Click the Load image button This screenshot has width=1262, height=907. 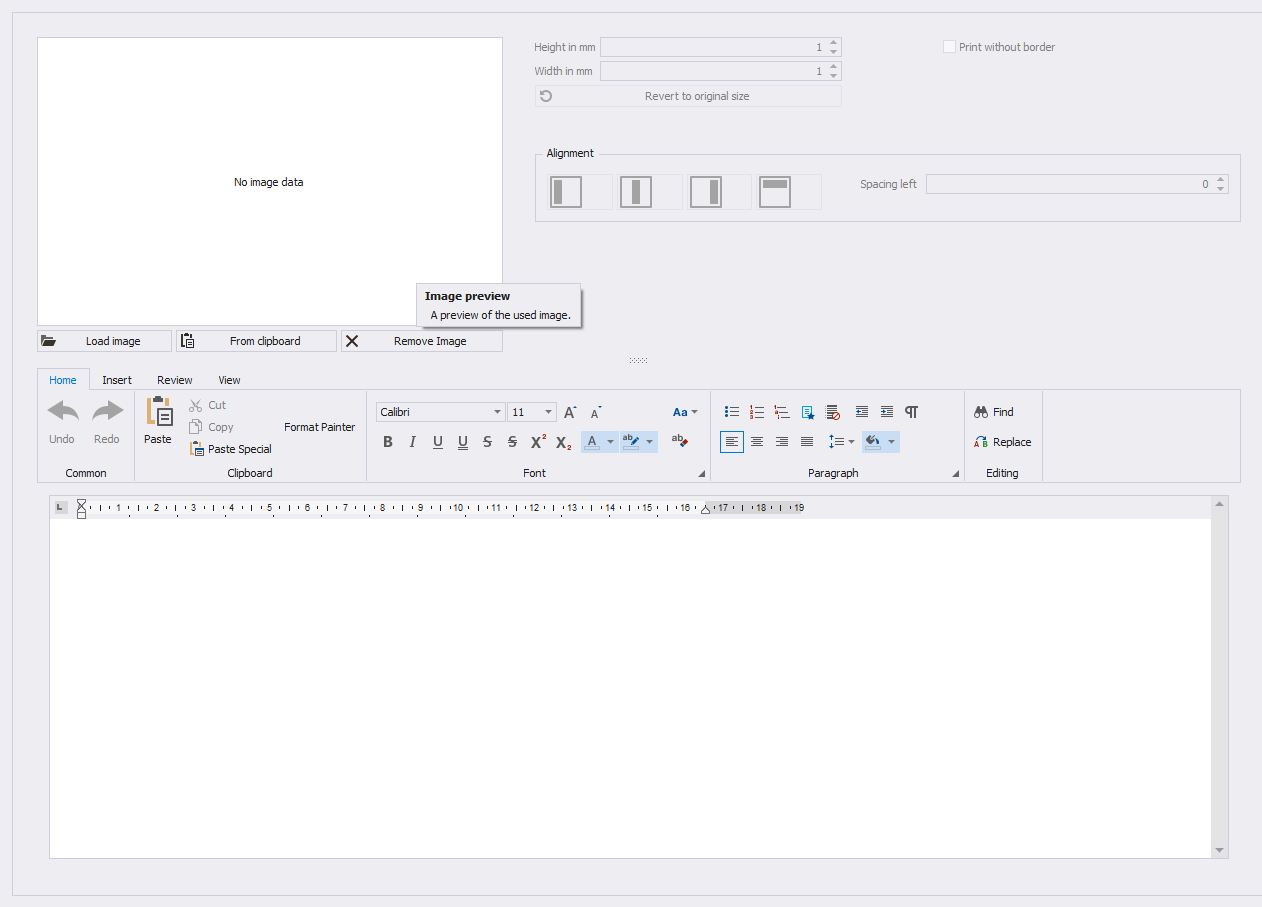105,341
